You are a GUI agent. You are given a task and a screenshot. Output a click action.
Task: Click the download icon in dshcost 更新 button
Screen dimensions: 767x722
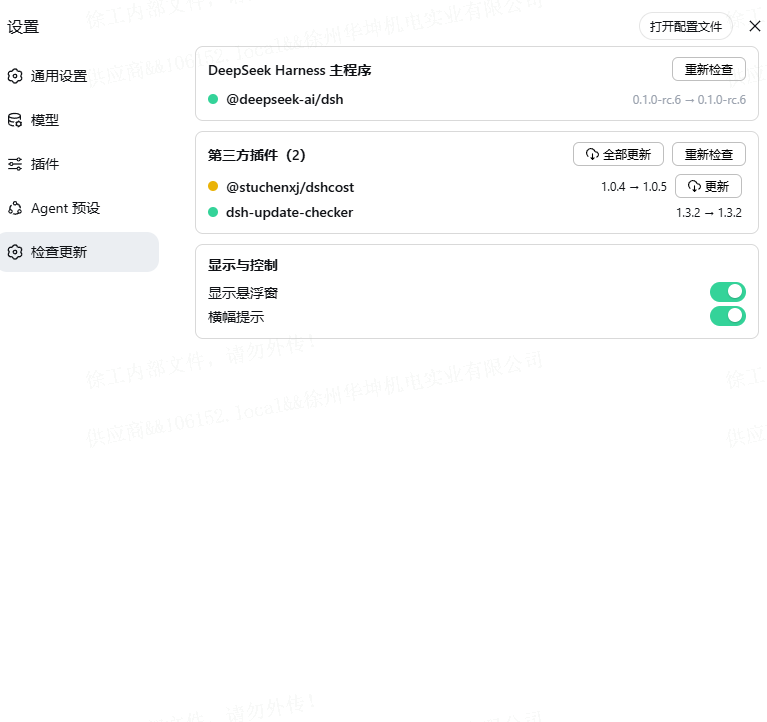click(694, 186)
